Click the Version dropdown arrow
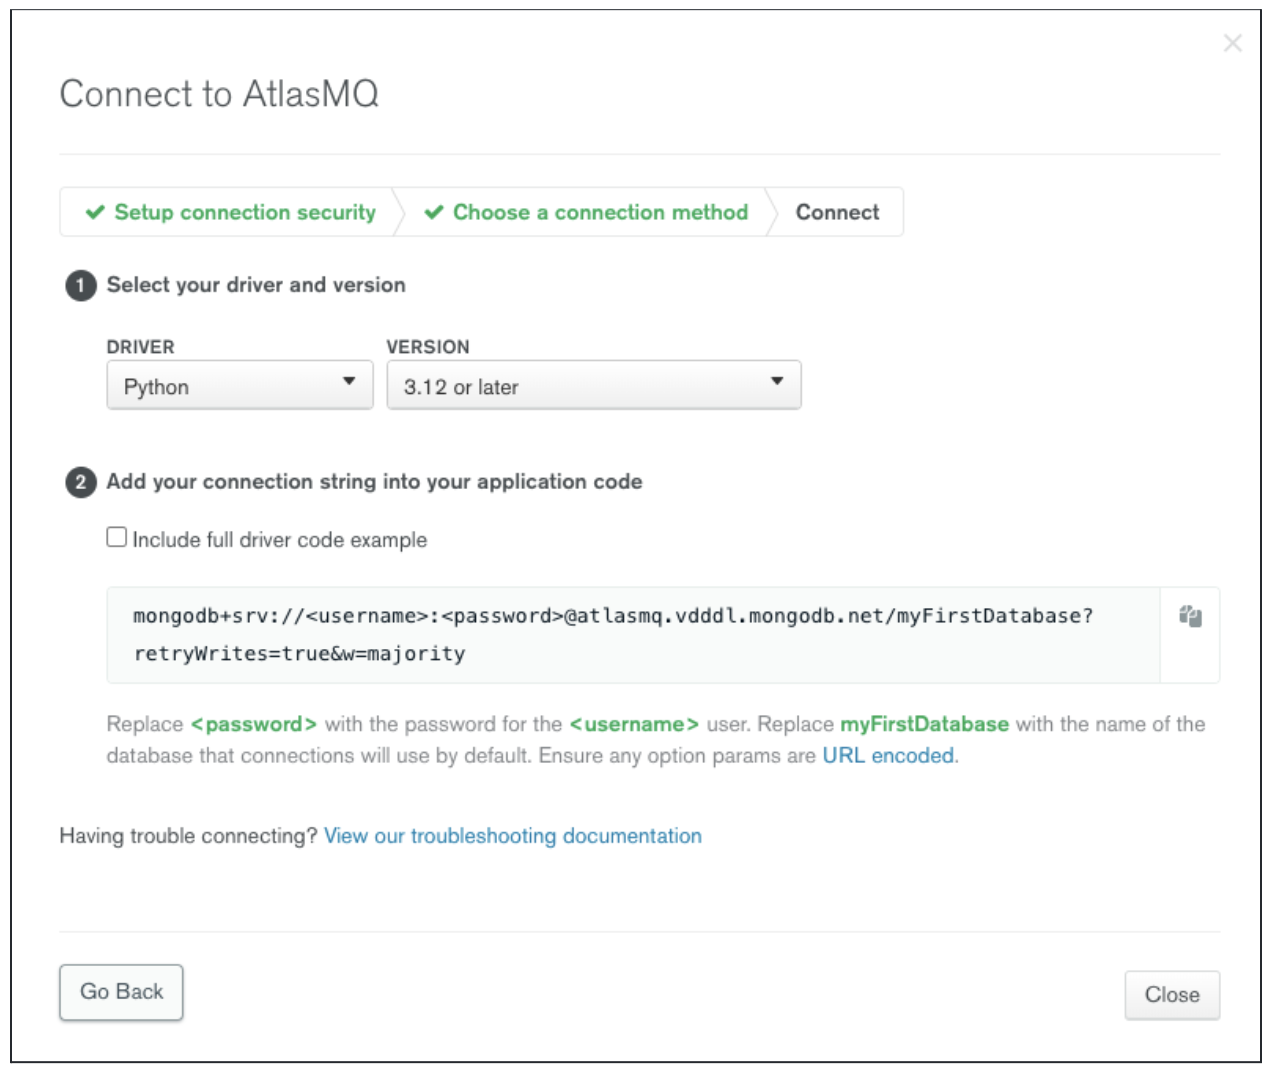1270x1082 pixels. tap(780, 383)
